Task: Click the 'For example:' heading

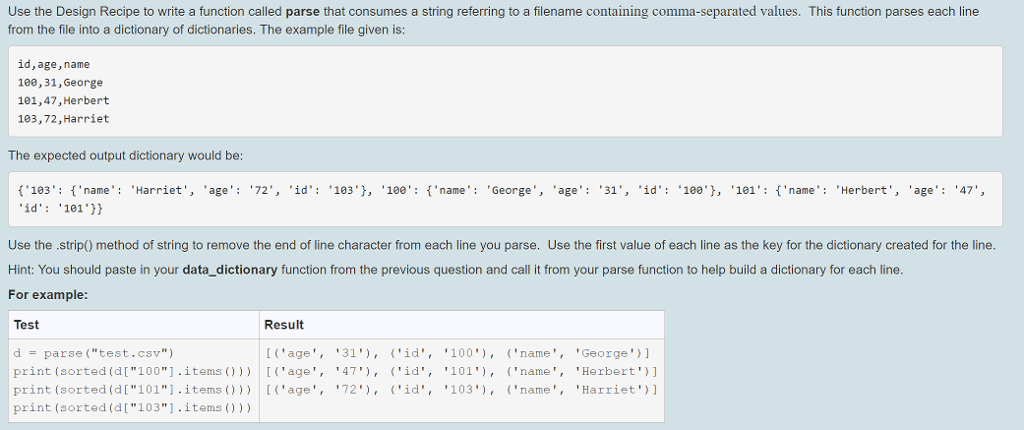Action: (x=48, y=295)
